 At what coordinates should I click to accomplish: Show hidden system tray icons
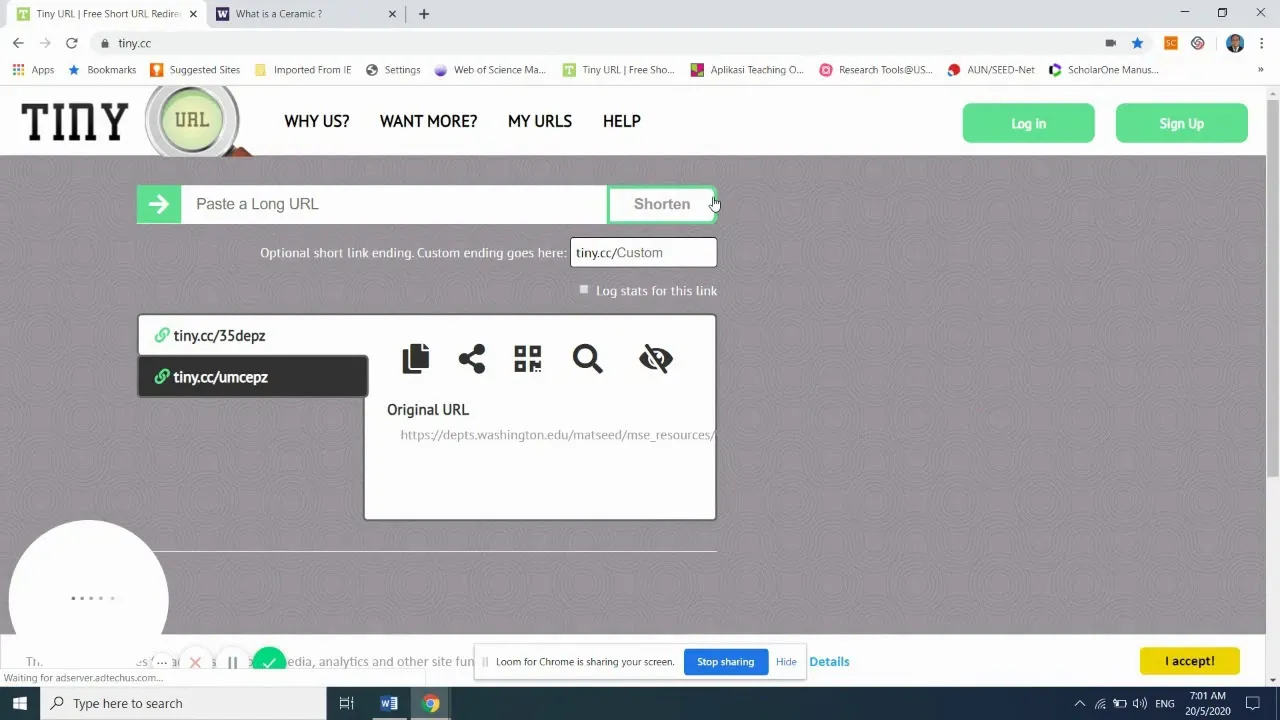1080,703
